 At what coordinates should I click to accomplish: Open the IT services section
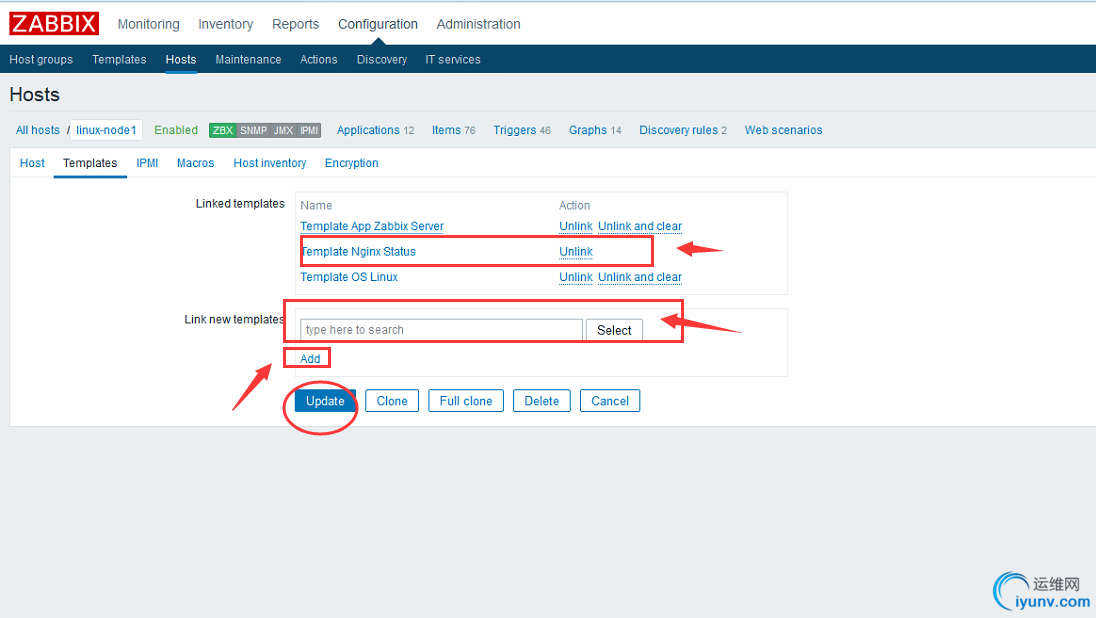453,59
